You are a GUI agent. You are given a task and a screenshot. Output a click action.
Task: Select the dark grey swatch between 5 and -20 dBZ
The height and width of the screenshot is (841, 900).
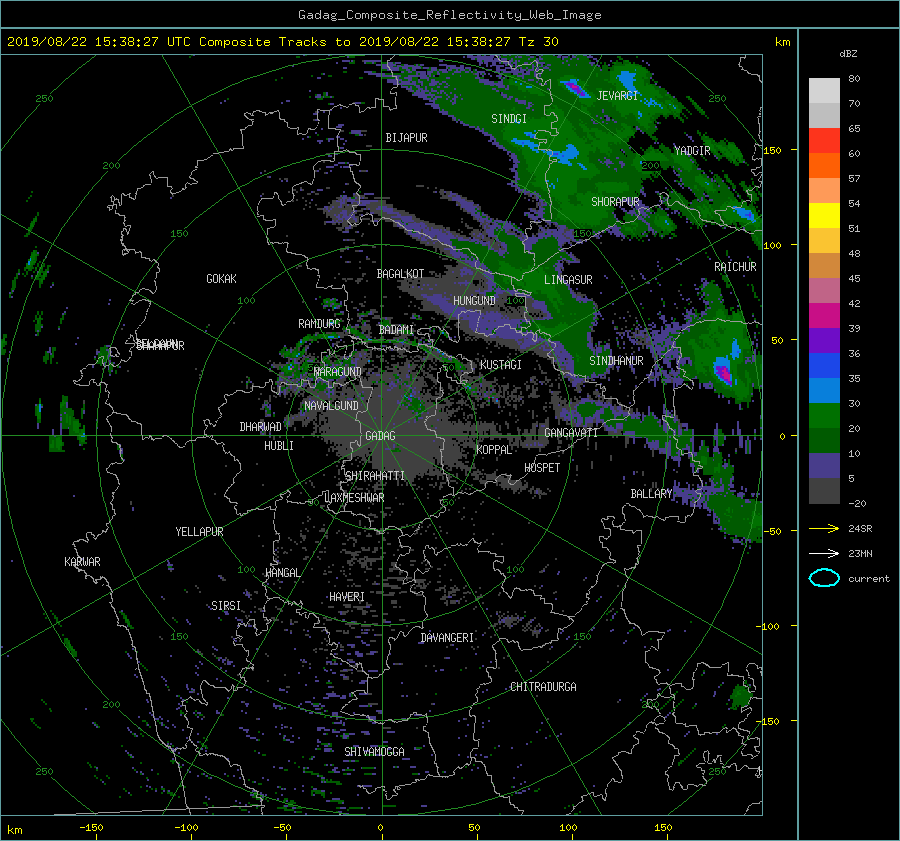click(824, 490)
